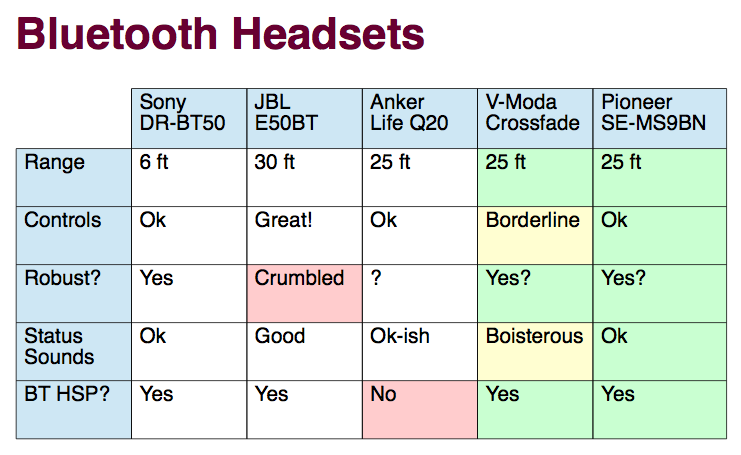741x455 pixels.
Task: Click the red Crumbled cell
Action: (x=304, y=291)
